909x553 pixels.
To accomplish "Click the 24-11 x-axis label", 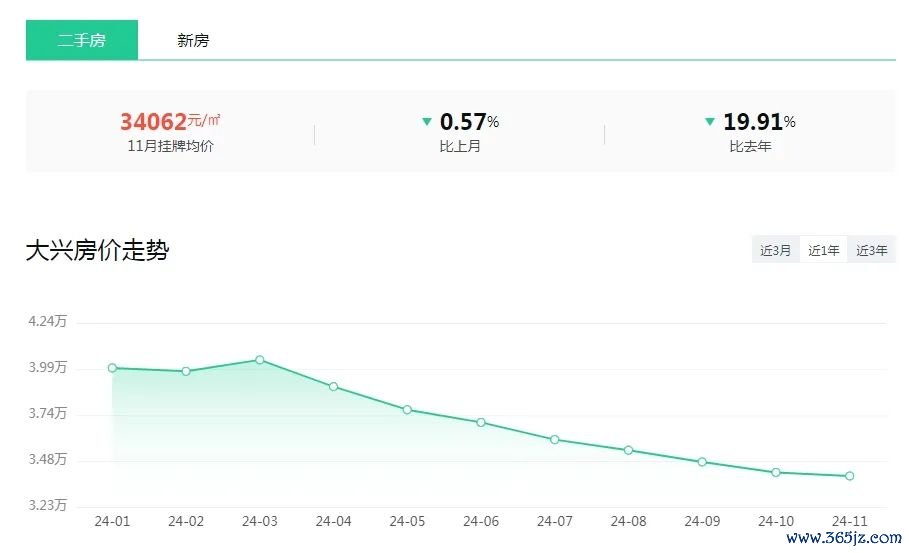I will coord(850,521).
